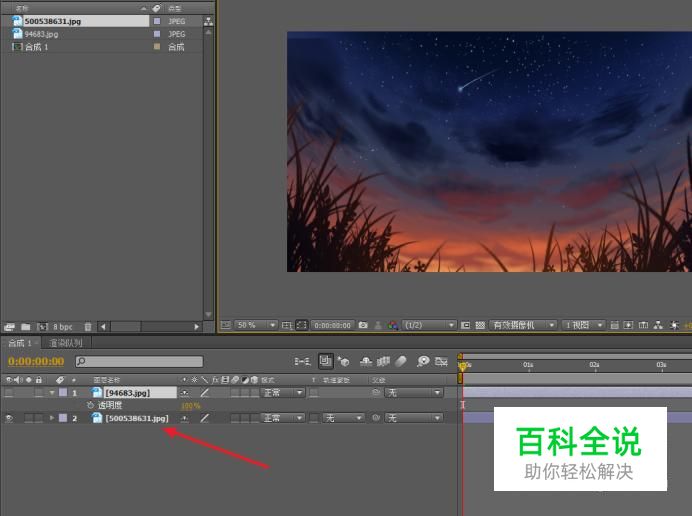Open grid and guide options
692x516 pixels.
coord(287,325)
